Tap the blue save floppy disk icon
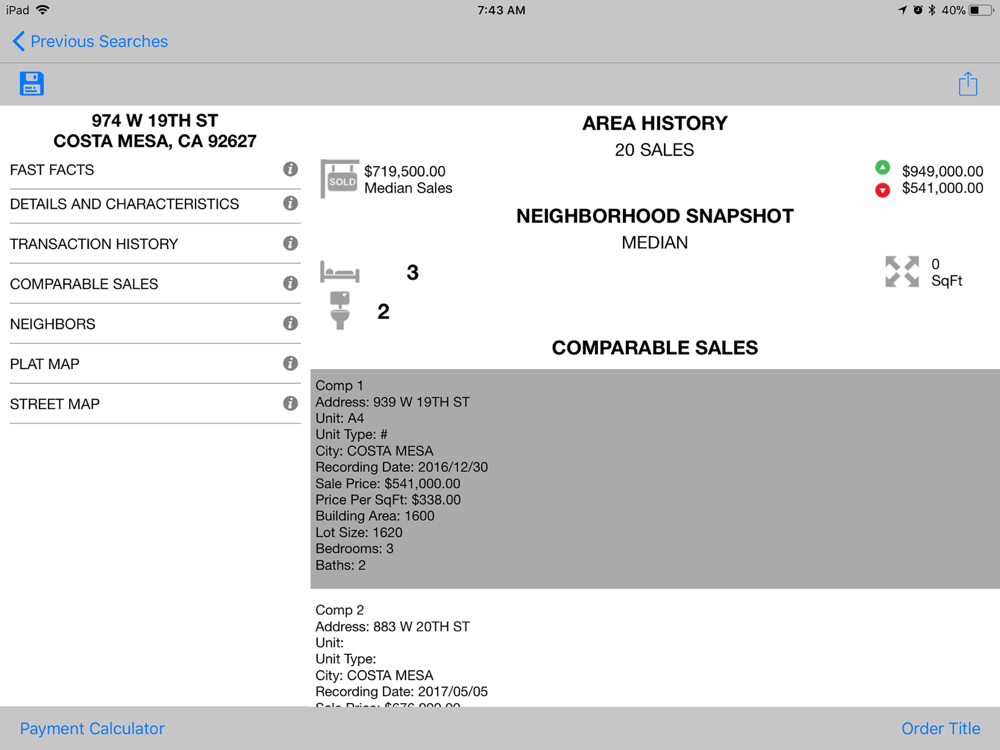Image resolution: width=1000 pixels, height=750 pixels. click(31, 84)
